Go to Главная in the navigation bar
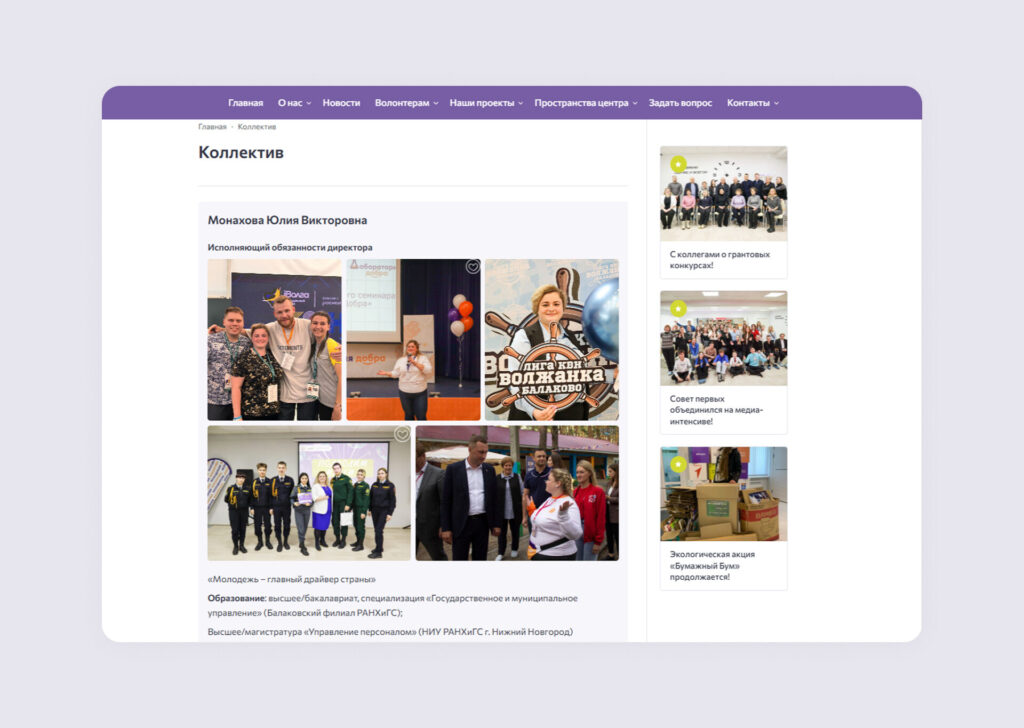This screenshot has width=1024, height=728. pyautogui.click(x=245, y=103)
